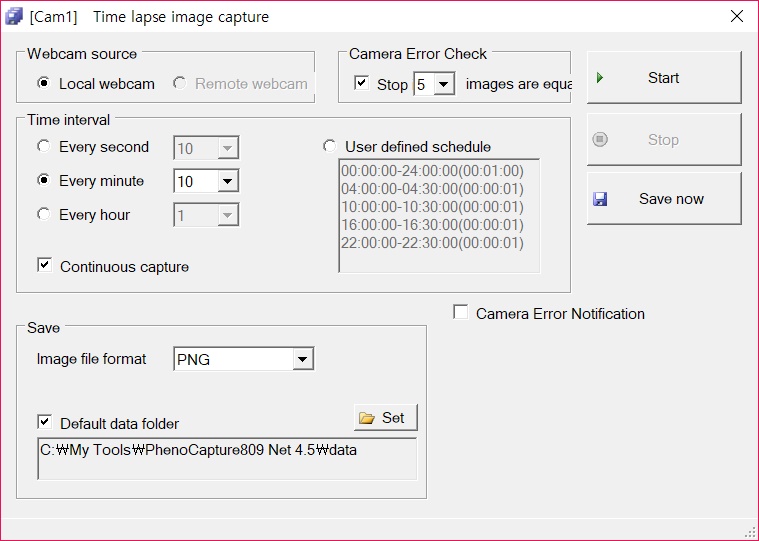Click the Save now button
Viewport: 759px width, 541px height.
pyautogui.click(x=664, y=199)
